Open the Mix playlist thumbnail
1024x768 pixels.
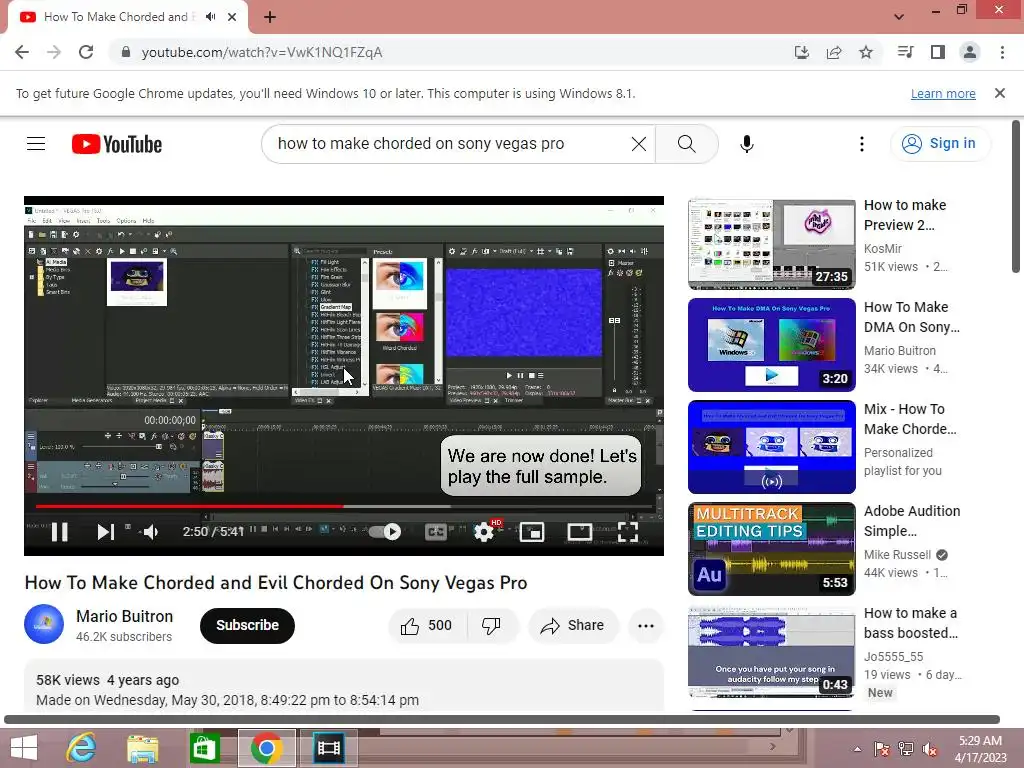tap(771, 447)
